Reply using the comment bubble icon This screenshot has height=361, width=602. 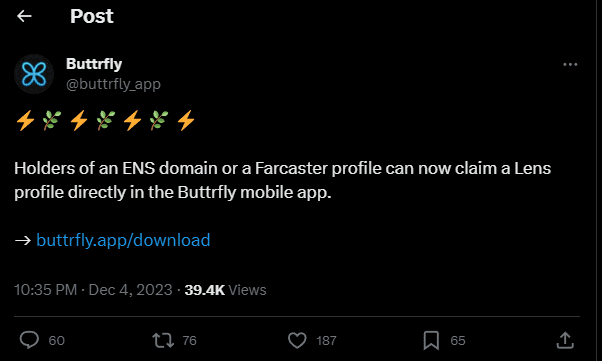coord(29,340)
